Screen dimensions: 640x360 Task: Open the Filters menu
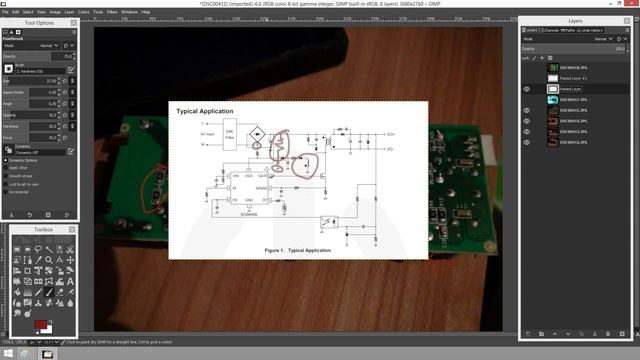click(x=112, y=12)
